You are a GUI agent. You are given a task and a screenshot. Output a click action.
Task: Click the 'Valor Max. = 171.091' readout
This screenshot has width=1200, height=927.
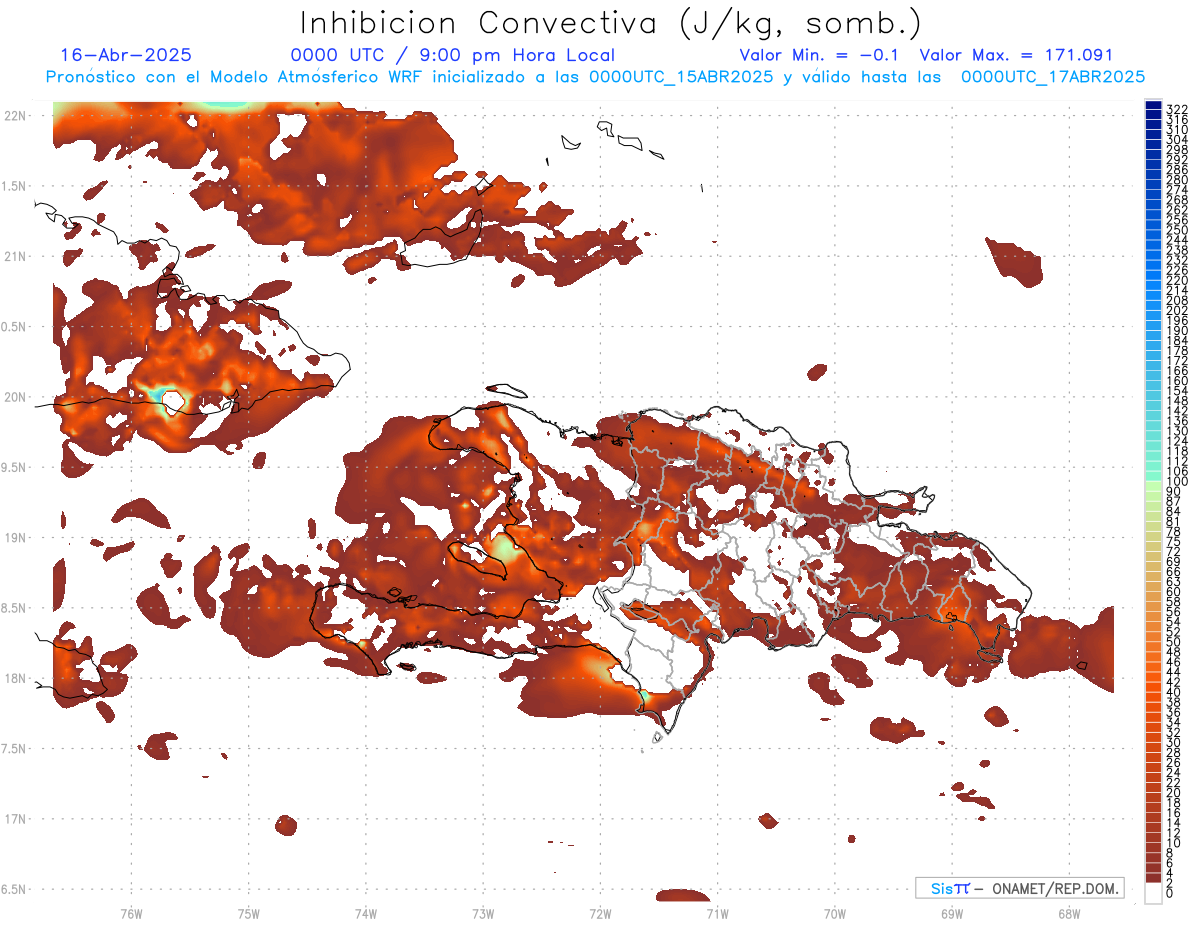[1016, 55]
